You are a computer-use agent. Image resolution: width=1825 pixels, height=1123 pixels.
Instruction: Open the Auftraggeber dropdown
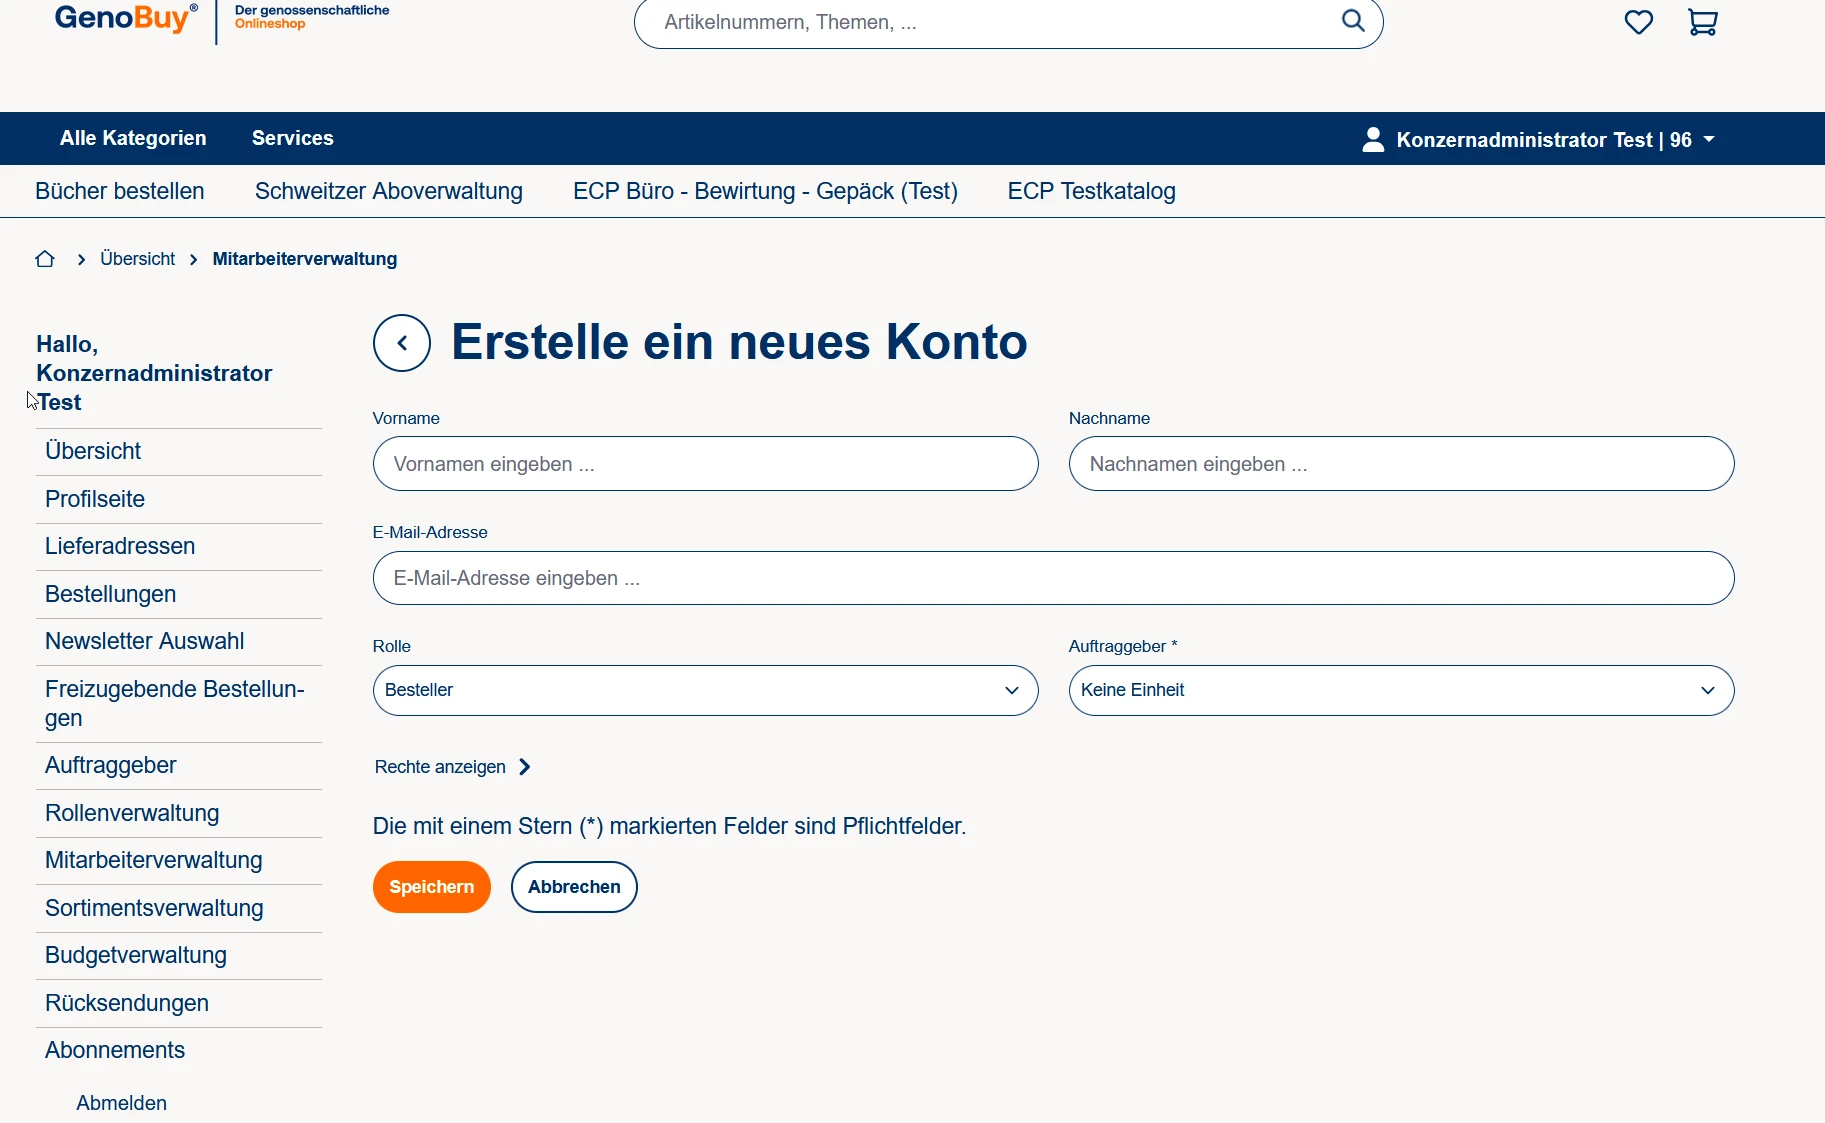(x=1400, y=690)
